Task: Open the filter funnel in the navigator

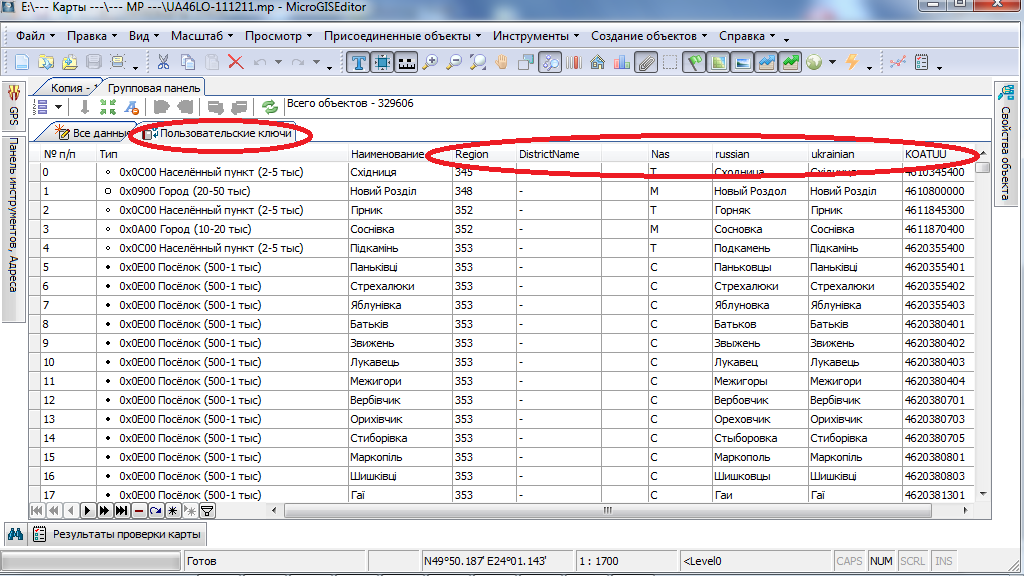Action: click(x=207, y=511)
